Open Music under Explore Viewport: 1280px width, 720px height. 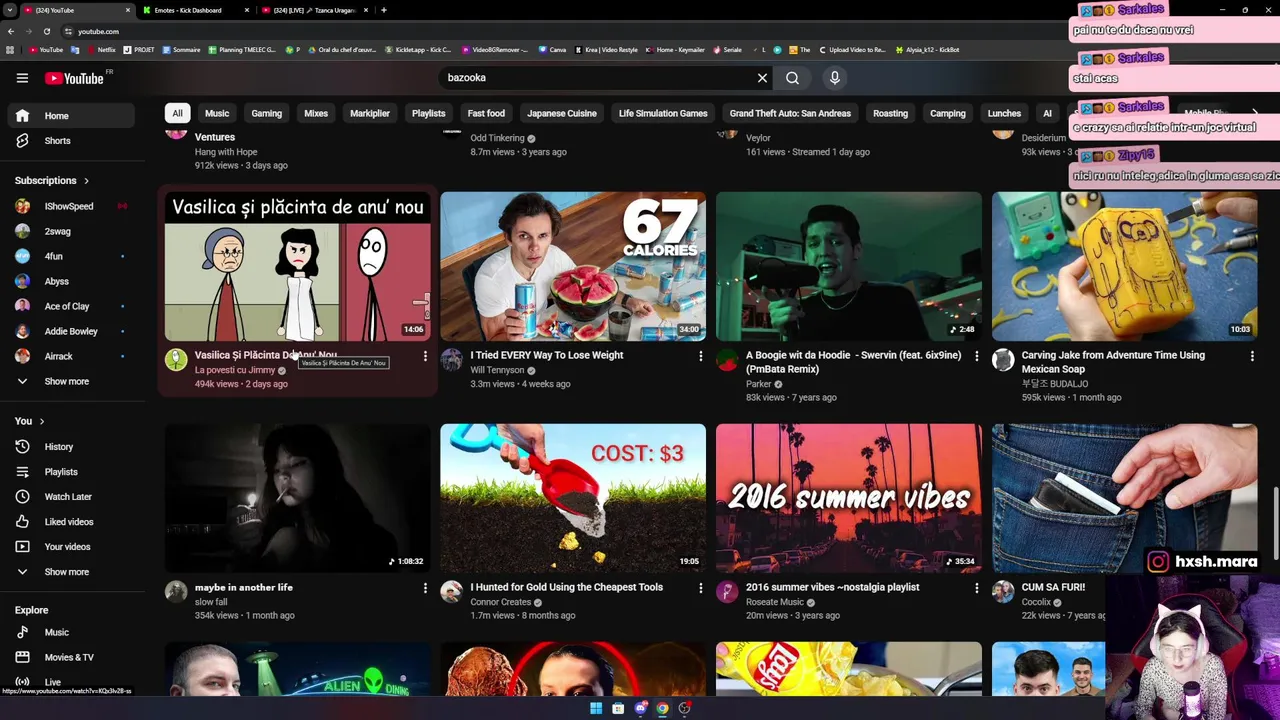69,632
